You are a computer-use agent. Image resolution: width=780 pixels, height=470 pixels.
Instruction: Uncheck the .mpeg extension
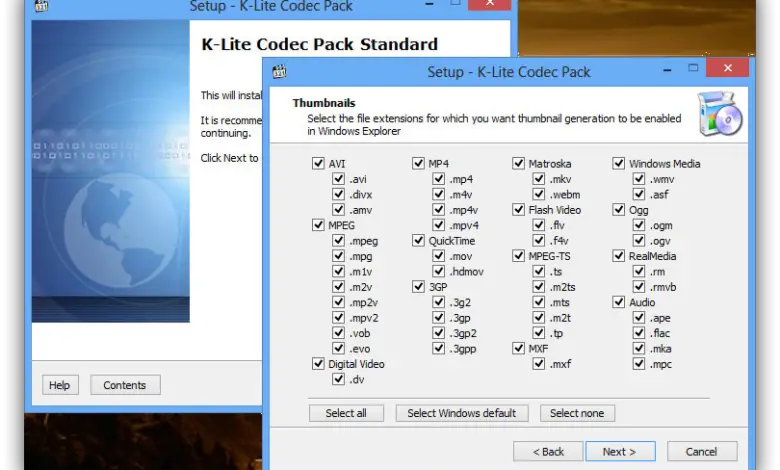[x=339, y=240]
